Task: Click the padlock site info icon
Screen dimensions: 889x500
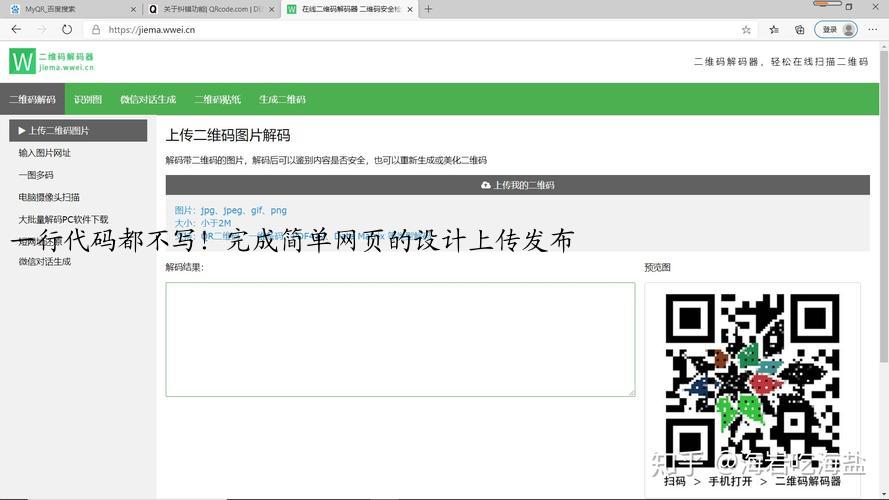Action: pos(96,29)
